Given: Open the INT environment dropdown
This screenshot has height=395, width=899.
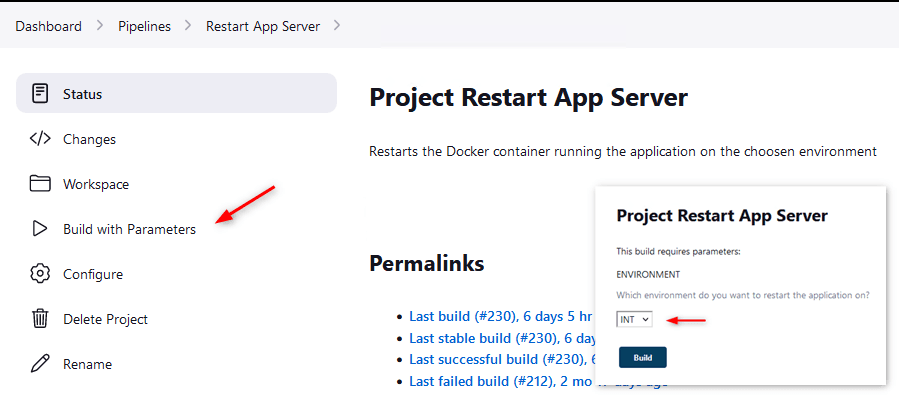Looking at the screenshot, I should pos(635,319).
